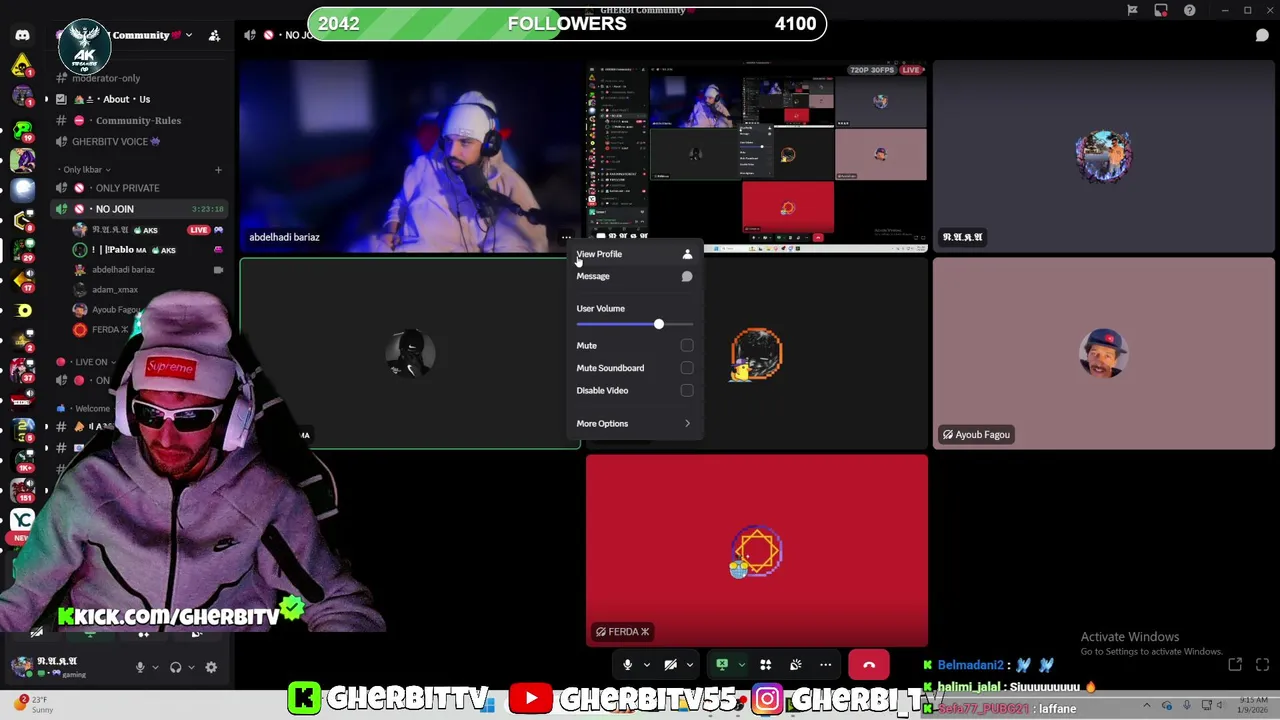Deafen with headphone icon in user panel
This screenshot has height=720, width=1280.
pyautogui.click(x=176, y=667)
